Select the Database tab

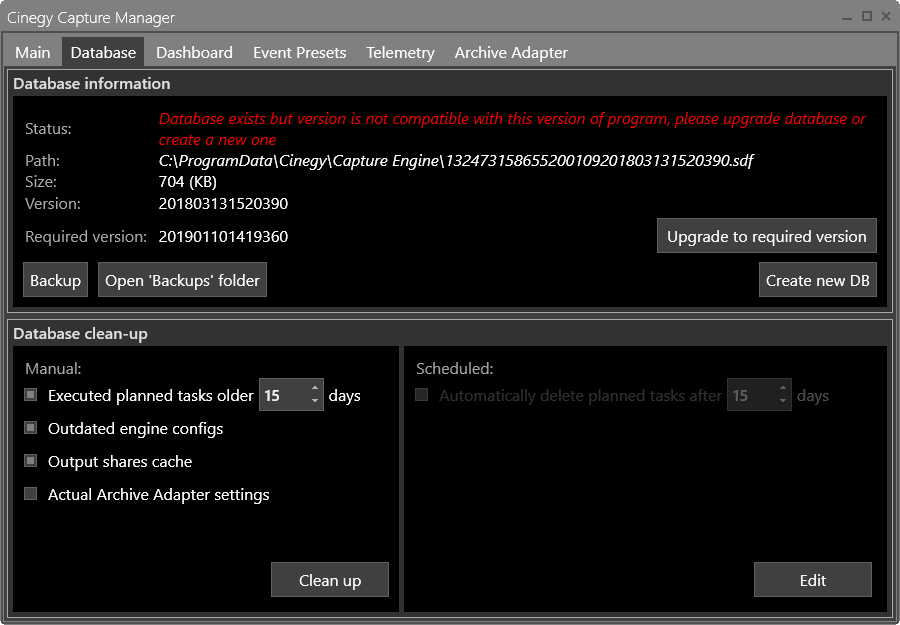click(103, 52)
